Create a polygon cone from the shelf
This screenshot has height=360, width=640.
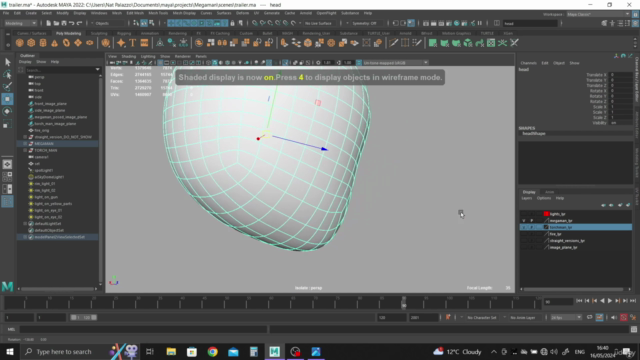point(54,43)
